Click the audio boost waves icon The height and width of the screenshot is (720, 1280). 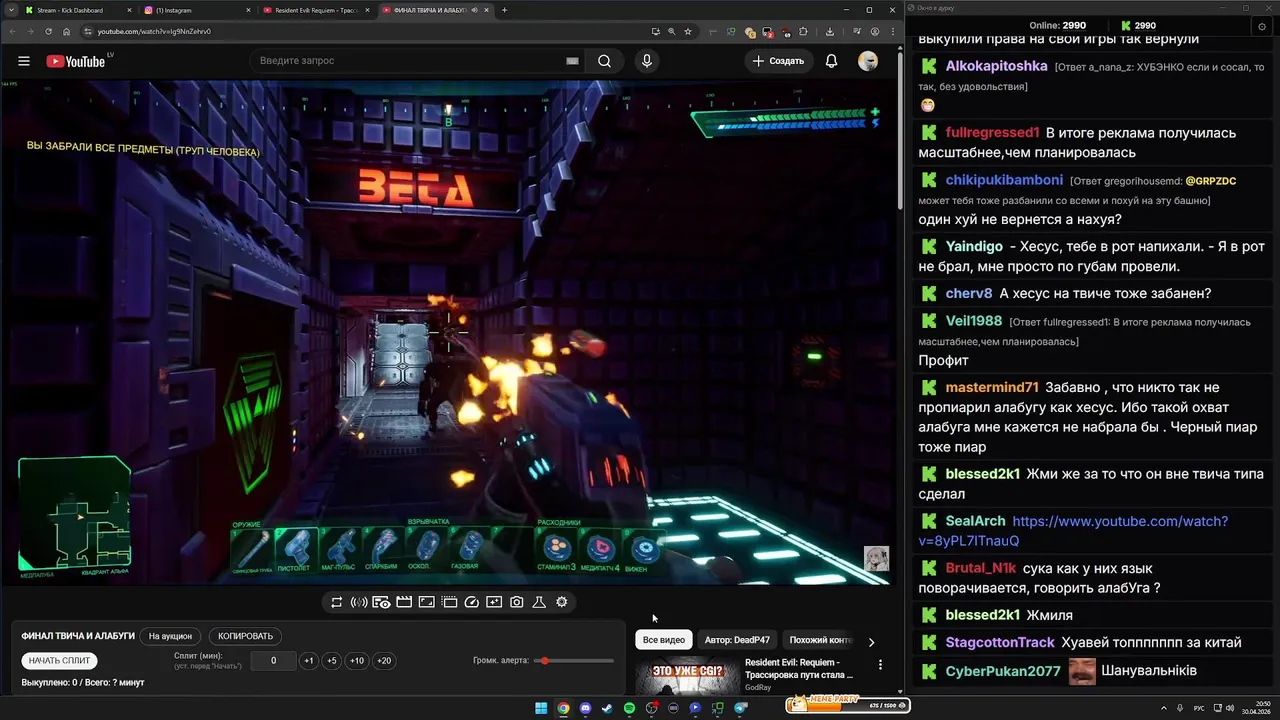click(358, 602)
